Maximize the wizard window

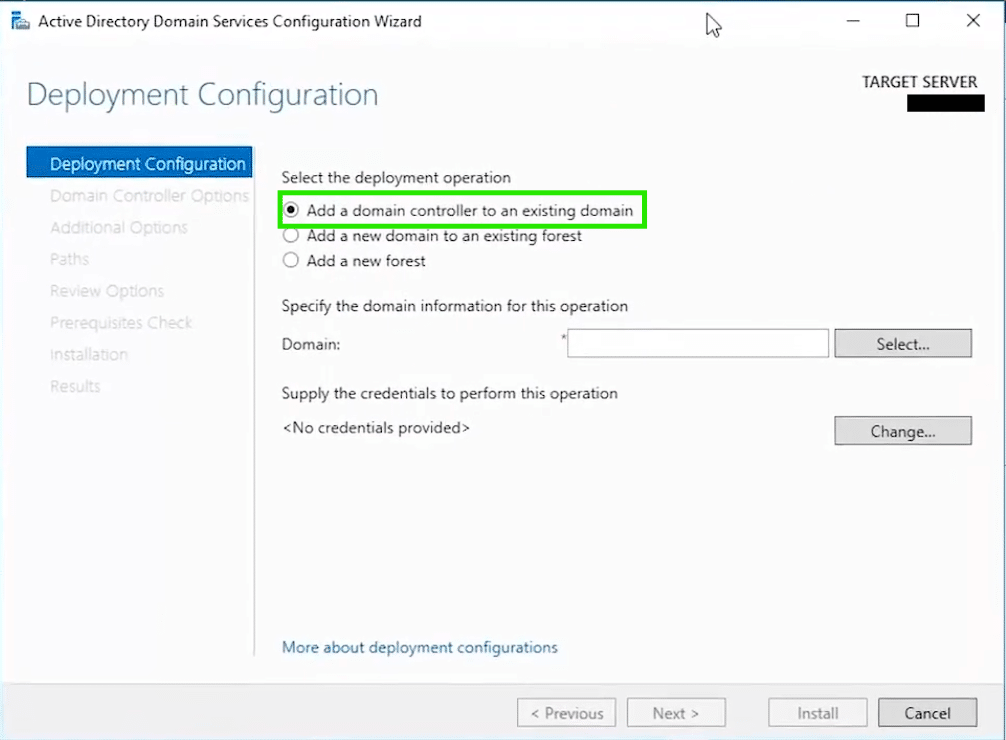pyautogui.click(x=912, y=21)
